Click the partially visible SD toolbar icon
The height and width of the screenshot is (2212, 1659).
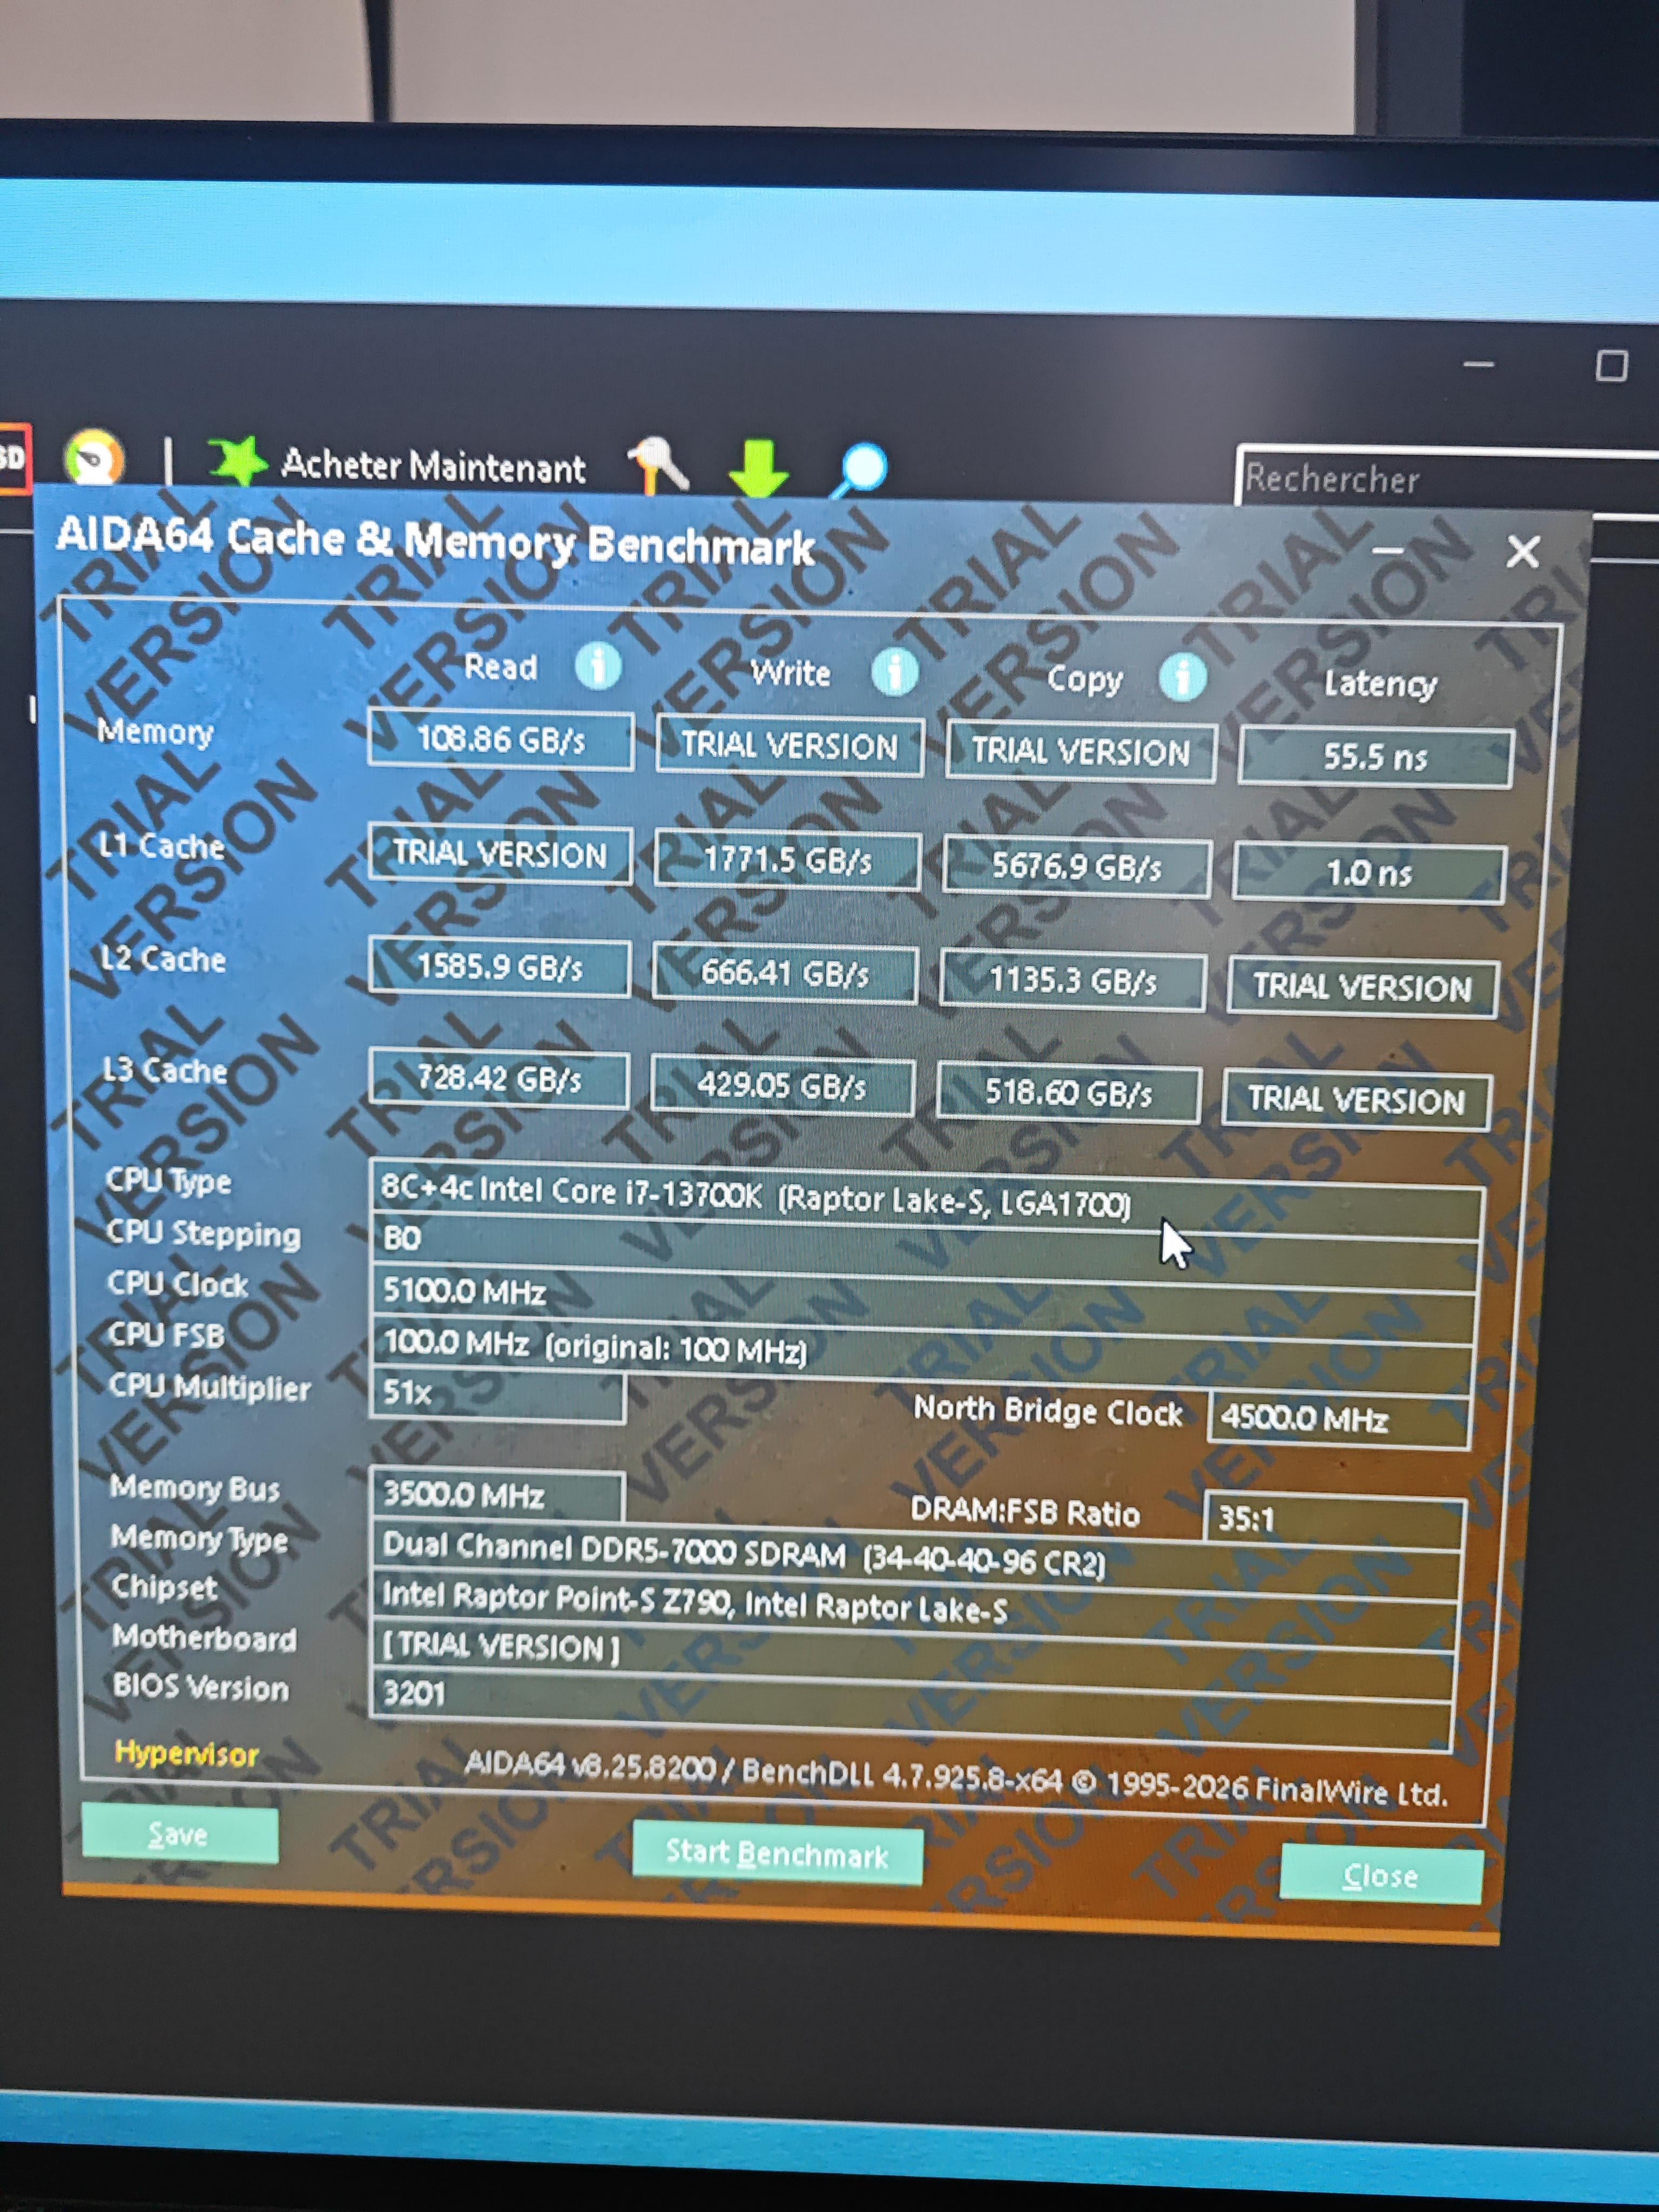click(12, 458)
